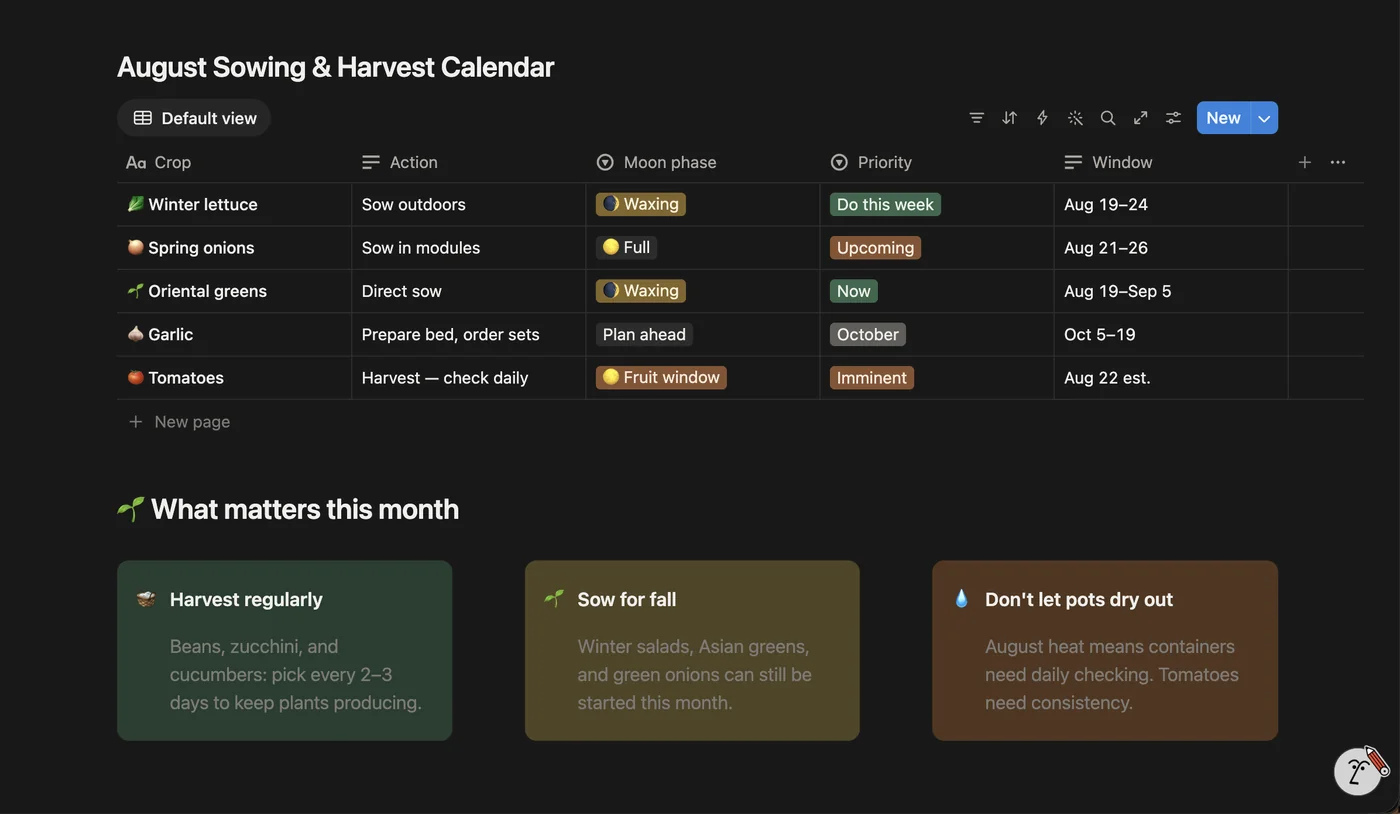This screenshot has height=814, width=1400.
Task: Add a row with New page
Action: pos(179,422)
